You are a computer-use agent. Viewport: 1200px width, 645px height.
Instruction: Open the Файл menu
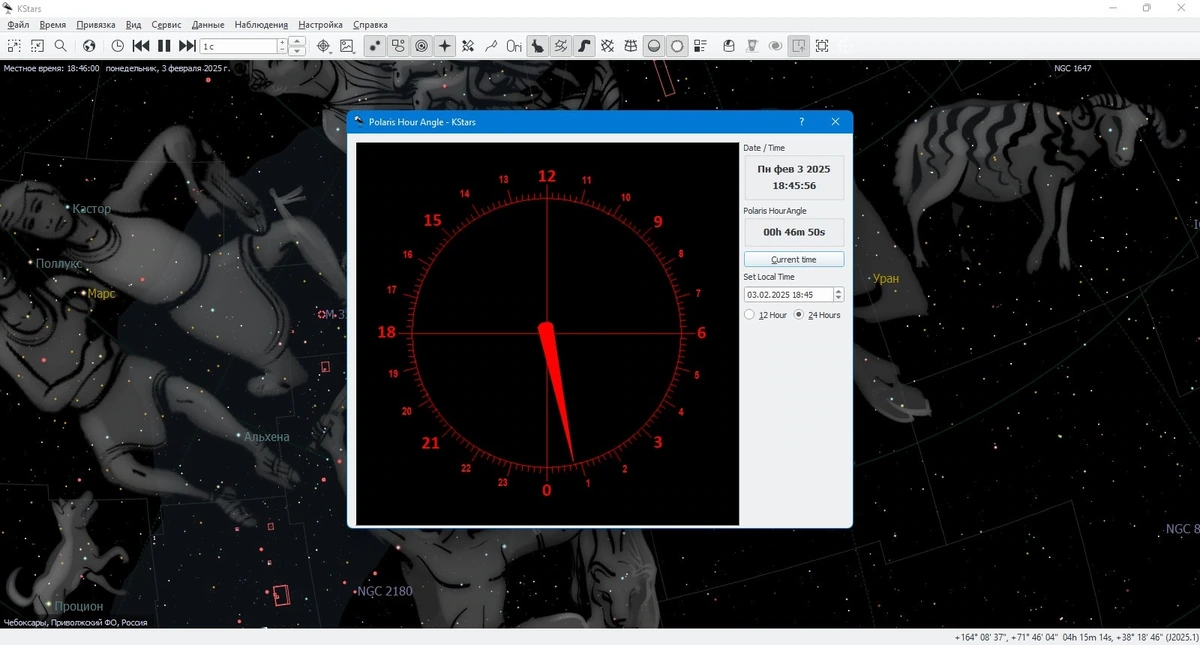pyautogui.click(x=18, y=24)
